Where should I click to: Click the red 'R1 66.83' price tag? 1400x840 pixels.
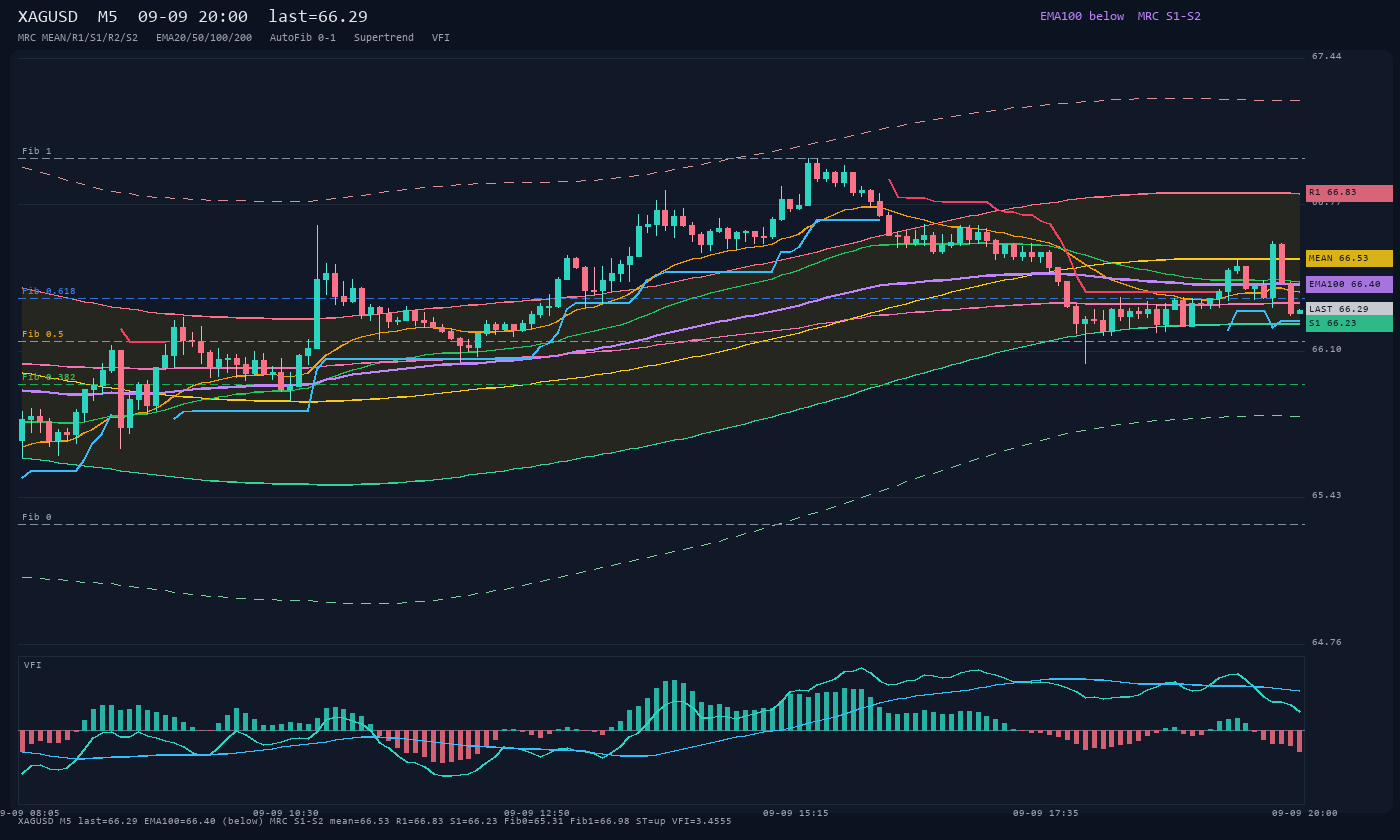point(1349,193)
